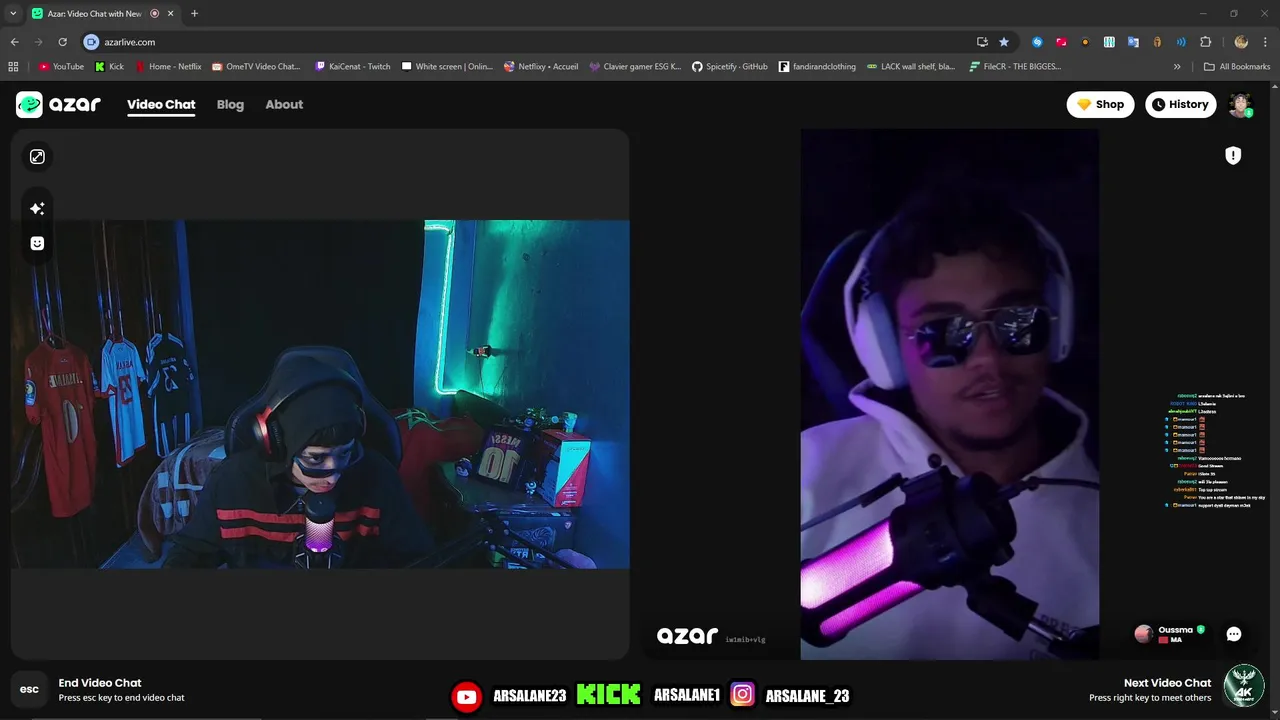Open Google Translate extension
The image size is (1280, 720).
tap(1133, 42)
